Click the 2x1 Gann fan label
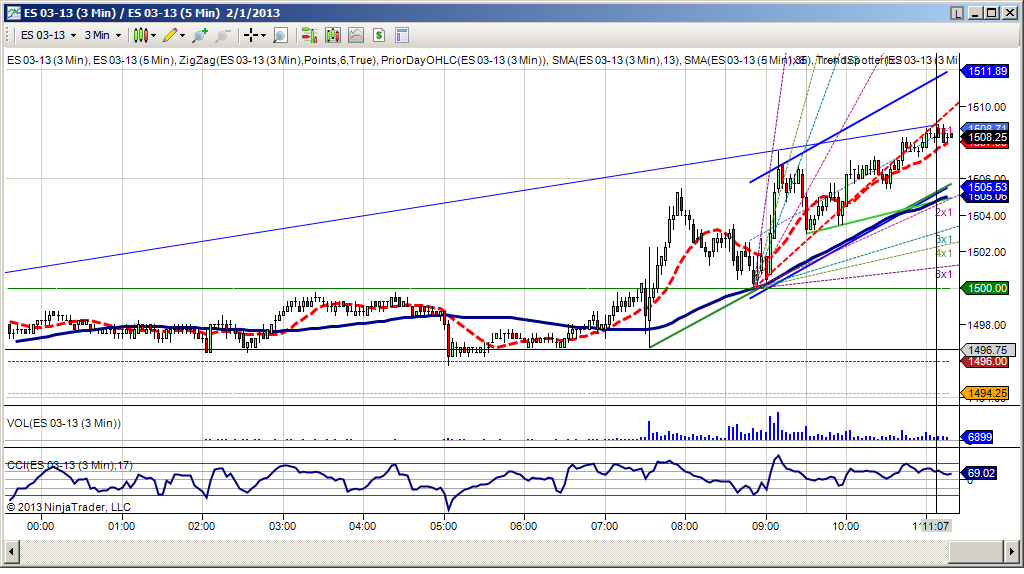 click(x=944, y=213)
